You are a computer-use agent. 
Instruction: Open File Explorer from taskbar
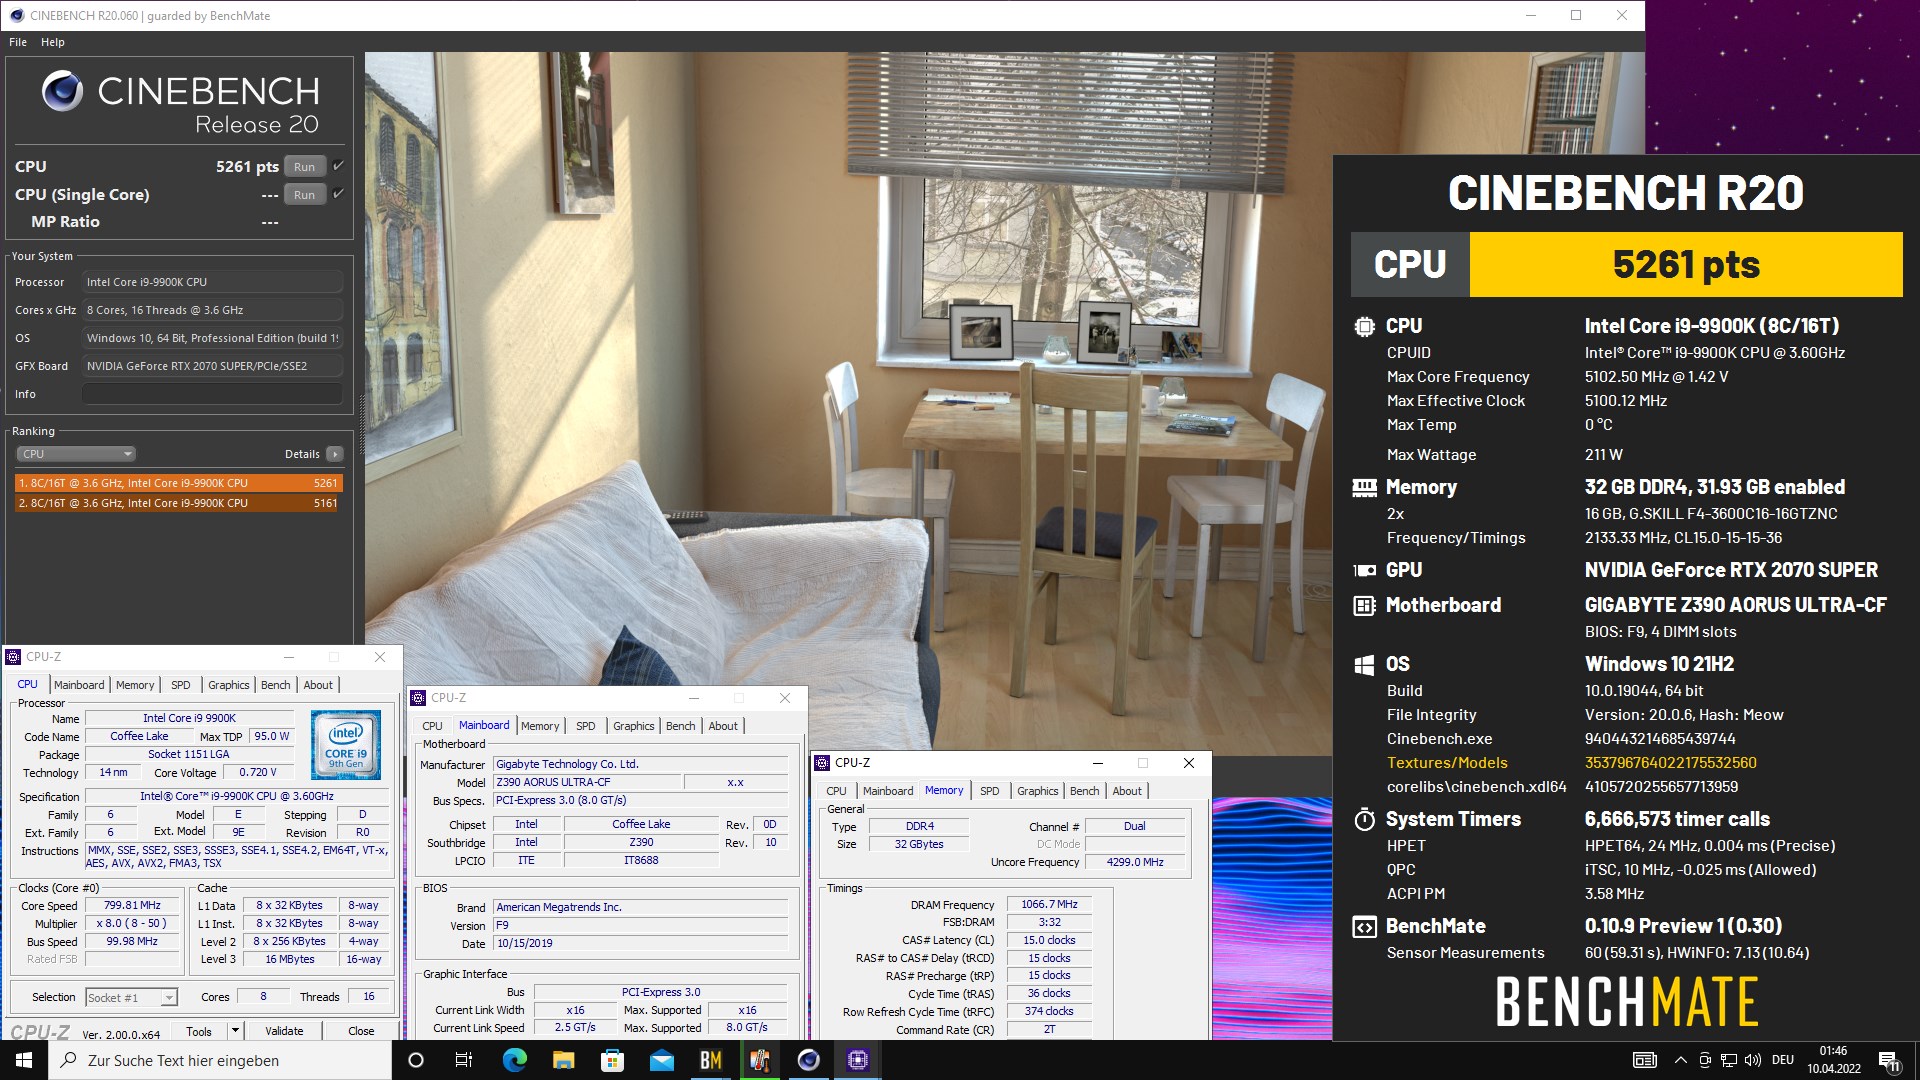coord(563,1060)
